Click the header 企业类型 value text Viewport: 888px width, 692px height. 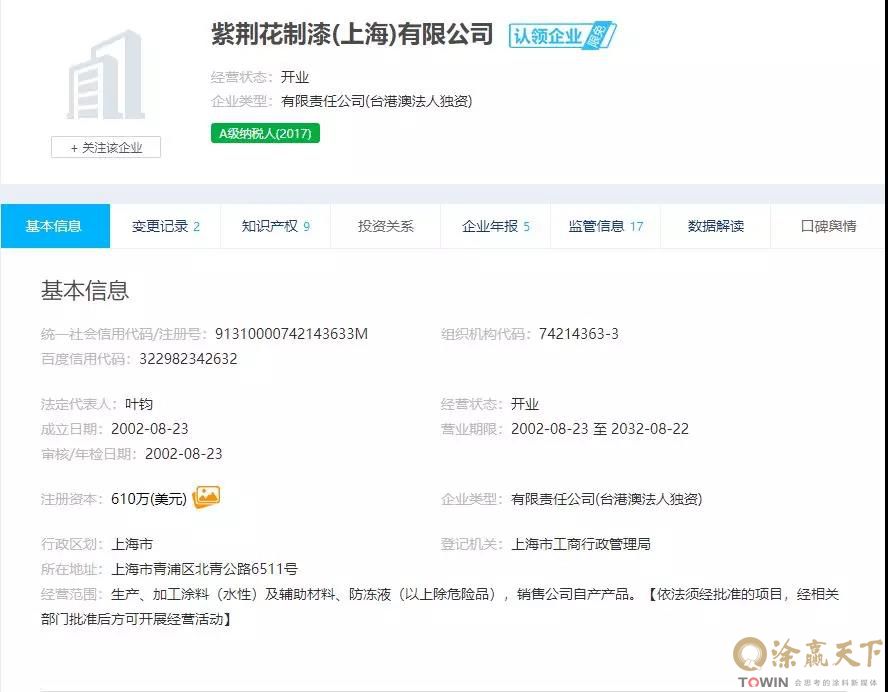[x=376, y=101]
